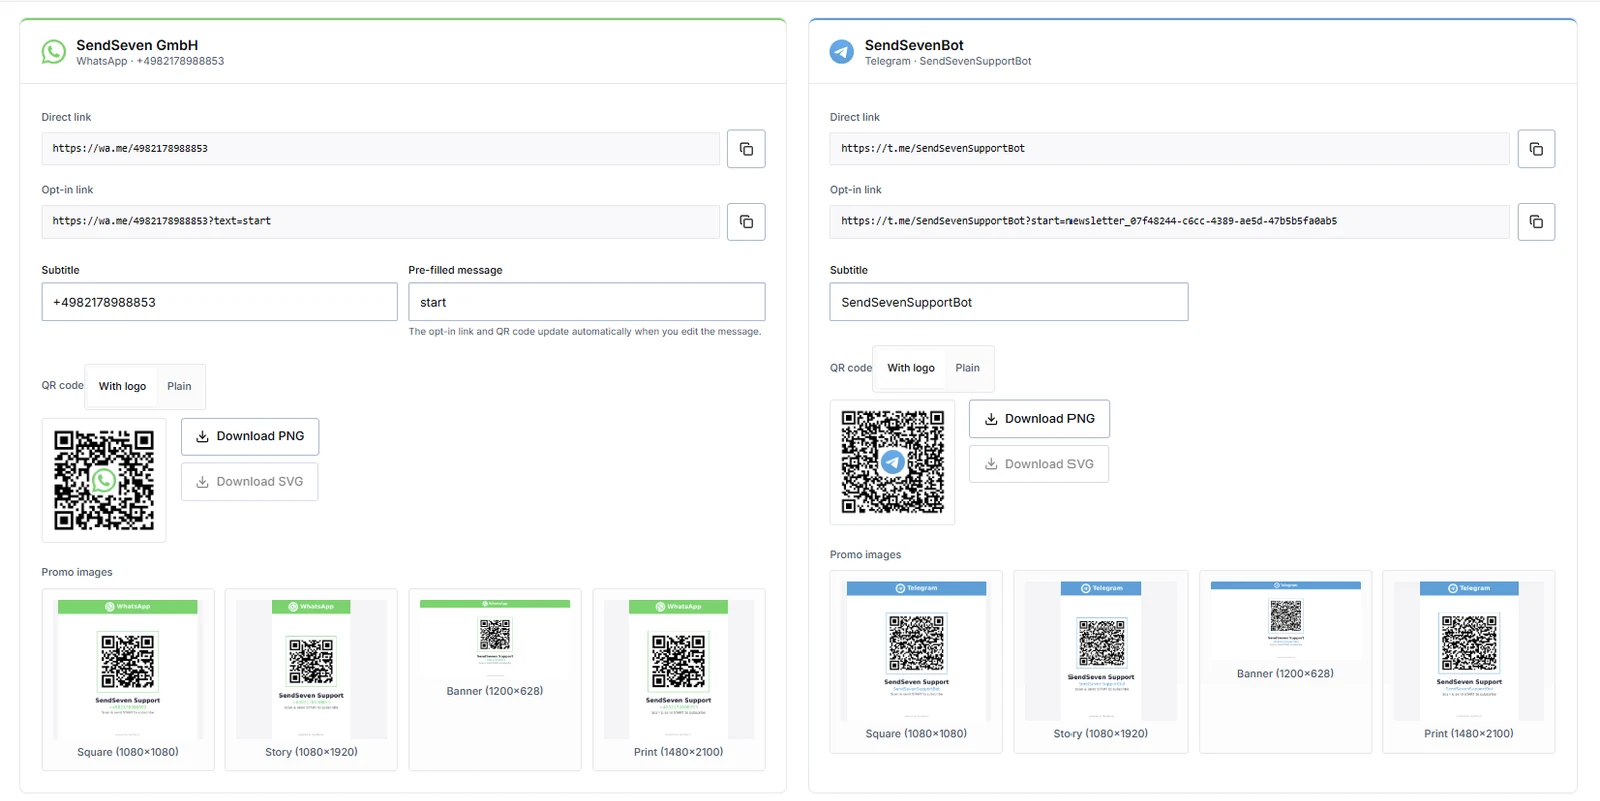Download WhatsApp QR code as PNG

click(x=250, y=437)
